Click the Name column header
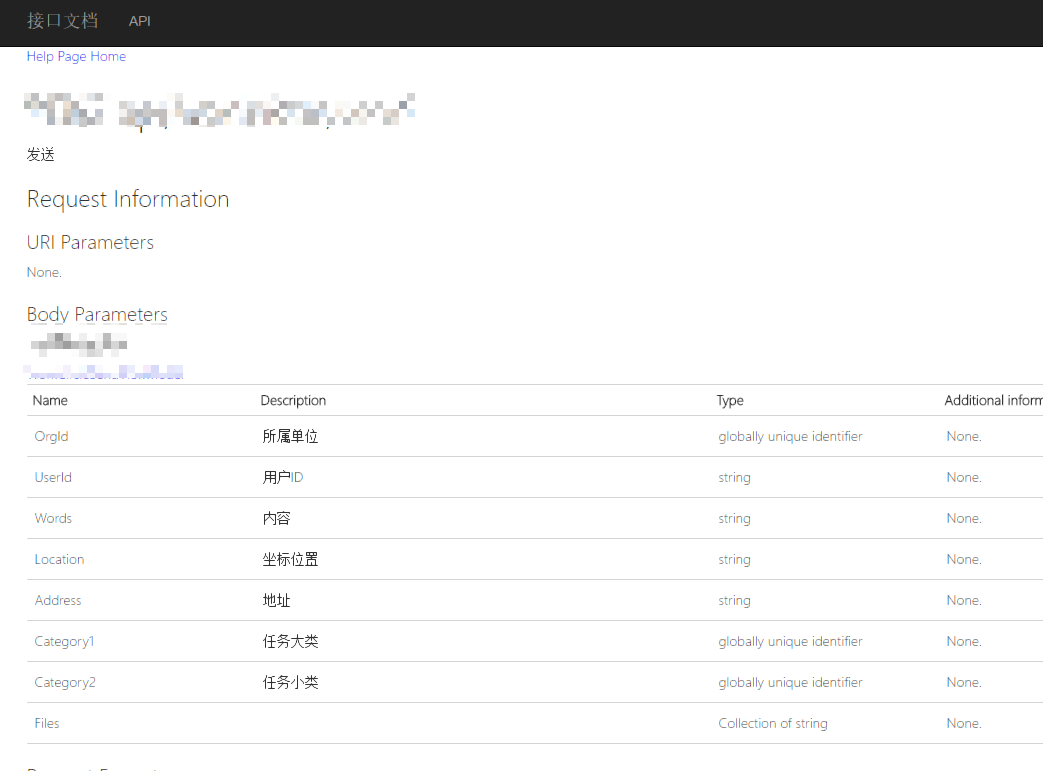This screenshot has width=1043, height=771. (50, 401)
